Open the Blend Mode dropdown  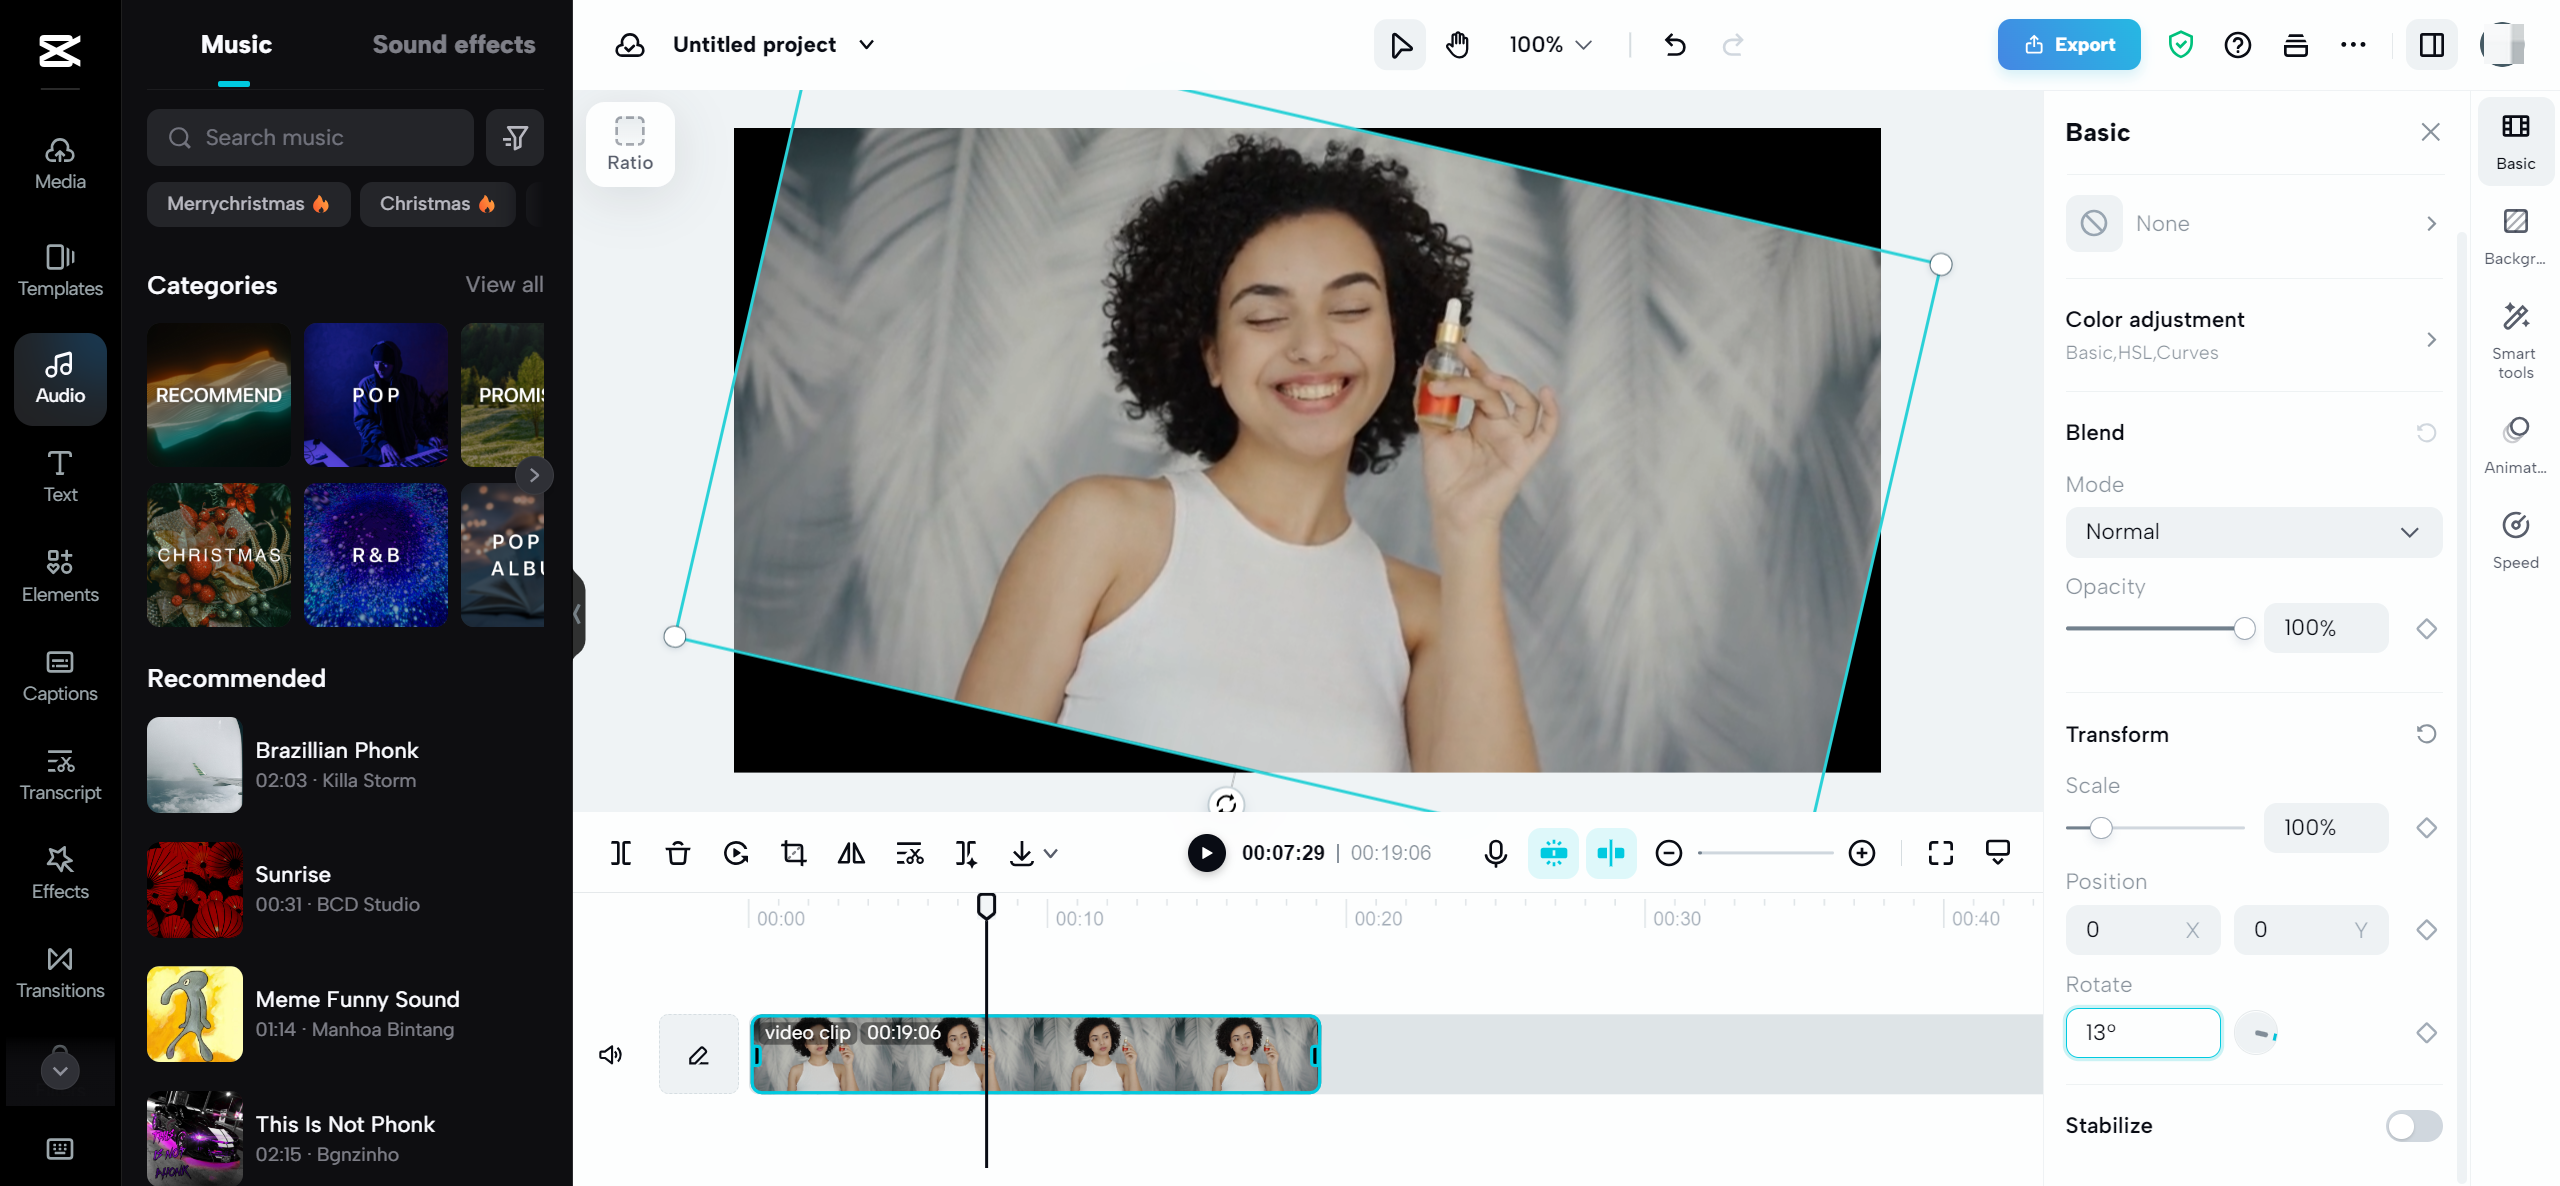tap(2253, 531)
